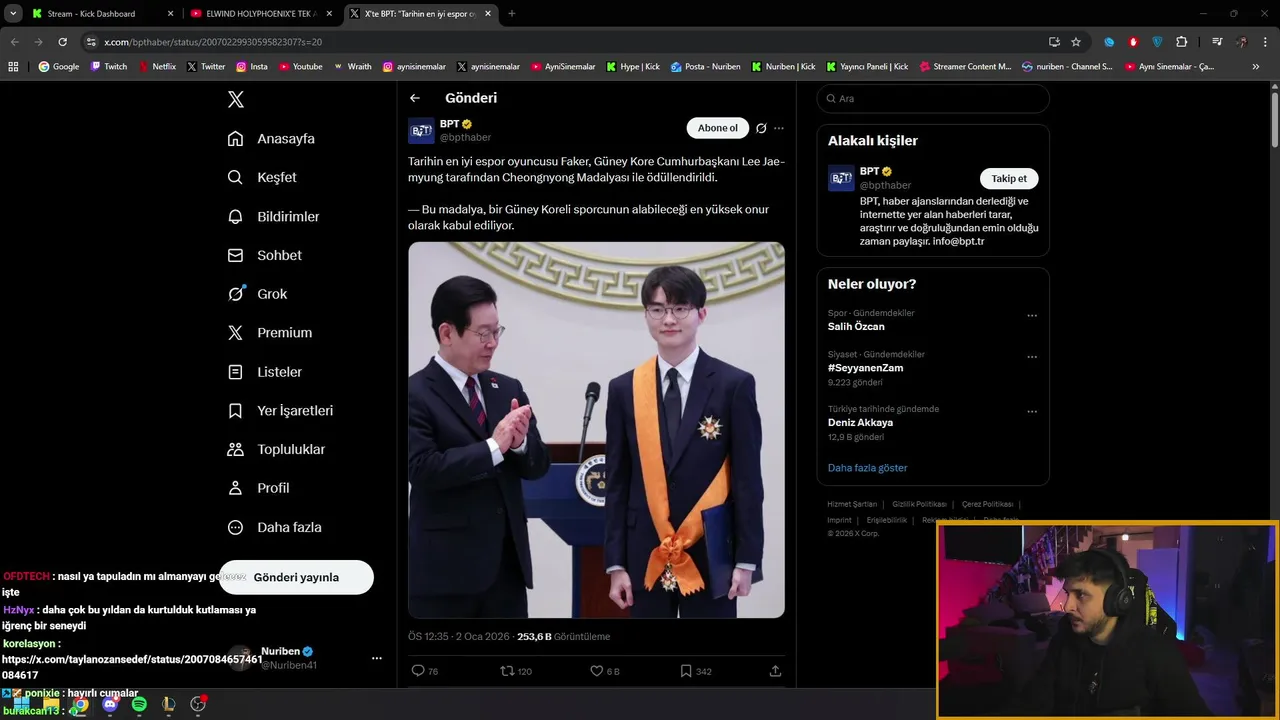Click the share icon on post
Viewport: 1280px width, 720px height.
coord(775,671)
